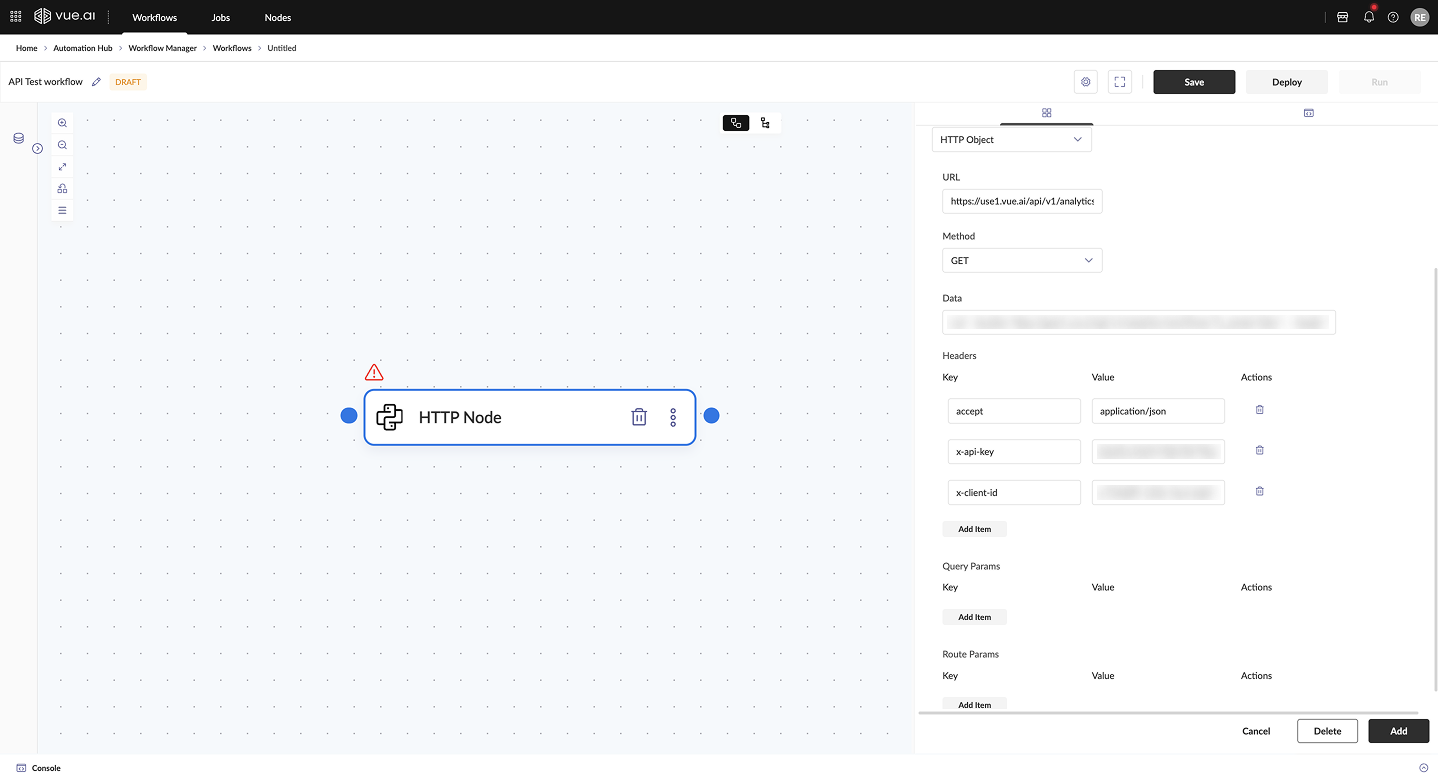Delete the HTTP Node via trash icon
Screen dimensions: 1438x774
639,417
